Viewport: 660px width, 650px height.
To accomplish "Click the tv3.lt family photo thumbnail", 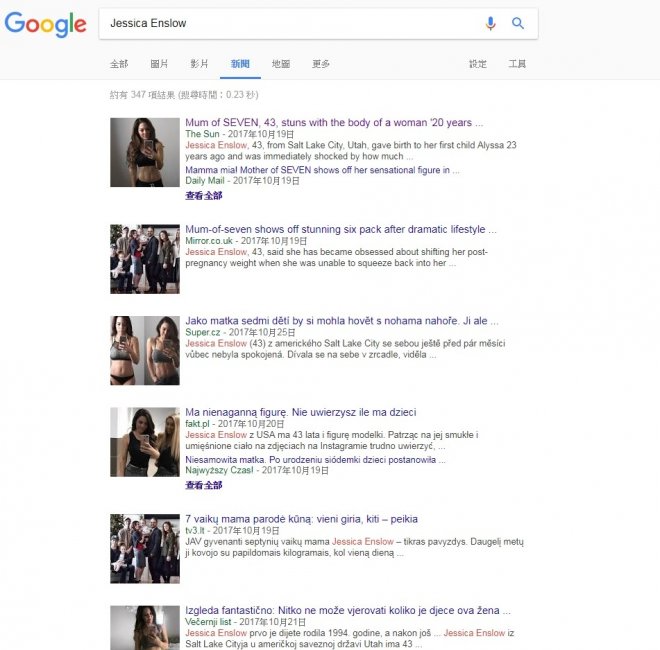I will click(145, 549).
